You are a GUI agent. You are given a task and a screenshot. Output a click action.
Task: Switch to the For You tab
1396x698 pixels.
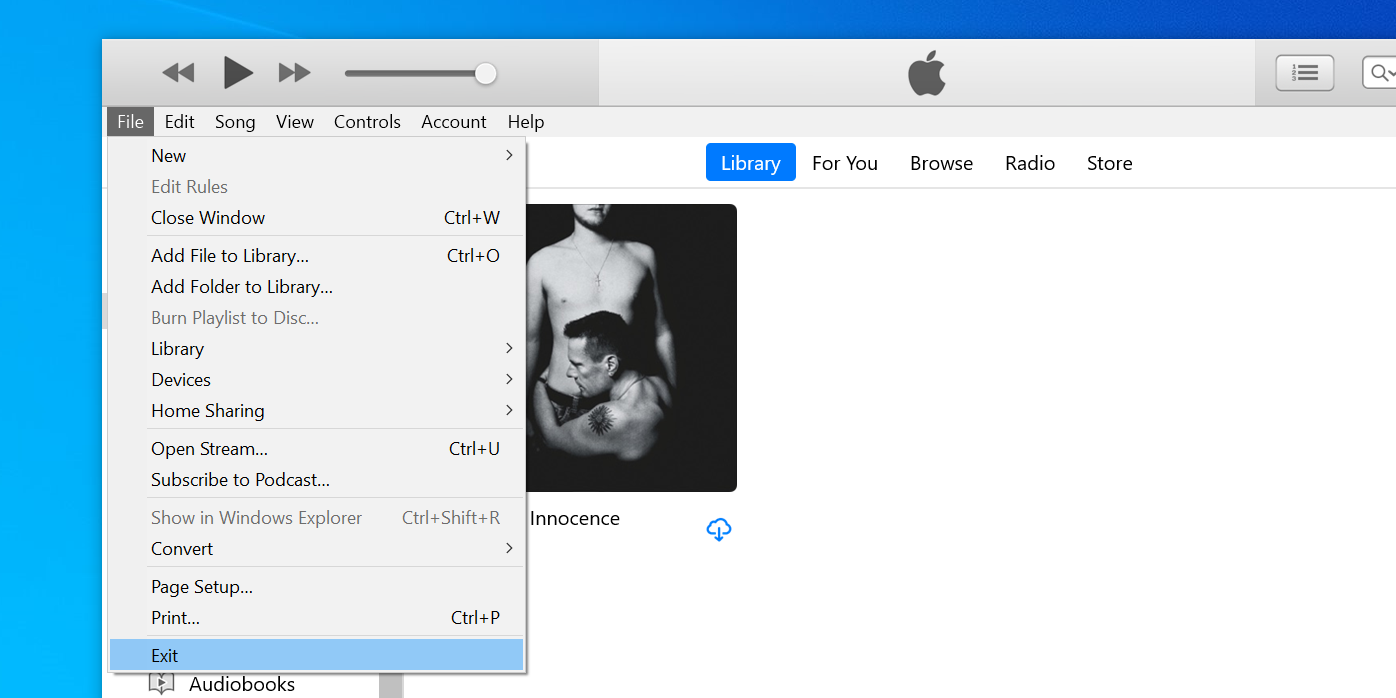(845, 162)
